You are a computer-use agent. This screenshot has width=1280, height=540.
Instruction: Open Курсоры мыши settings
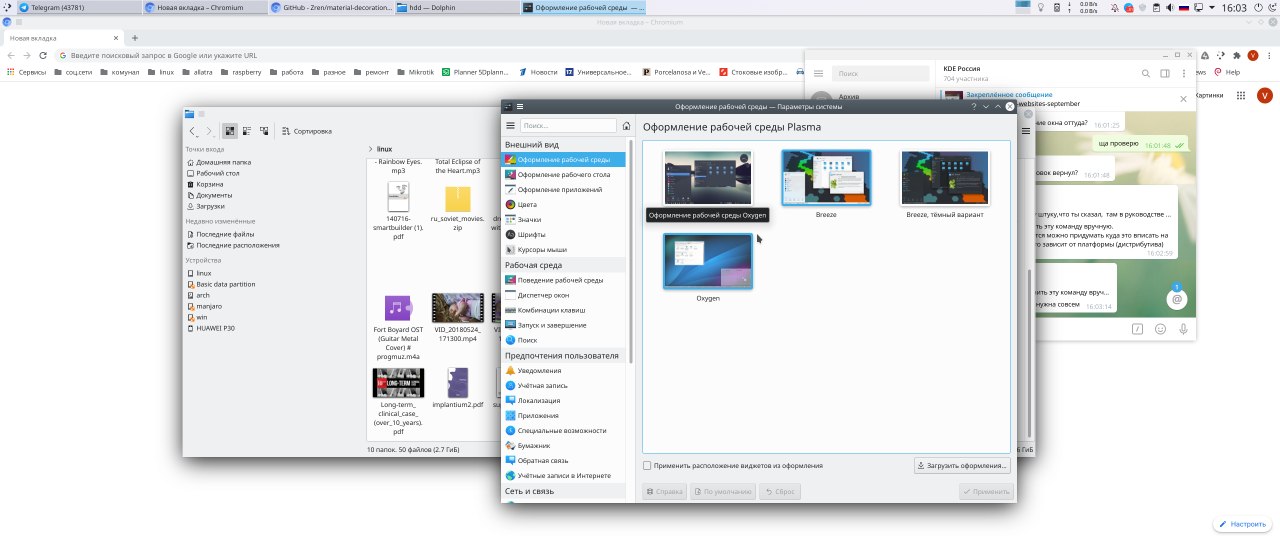coord(565,249)
